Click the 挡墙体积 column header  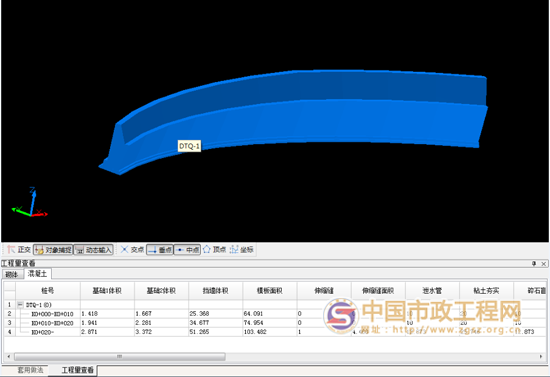[215, 291]
